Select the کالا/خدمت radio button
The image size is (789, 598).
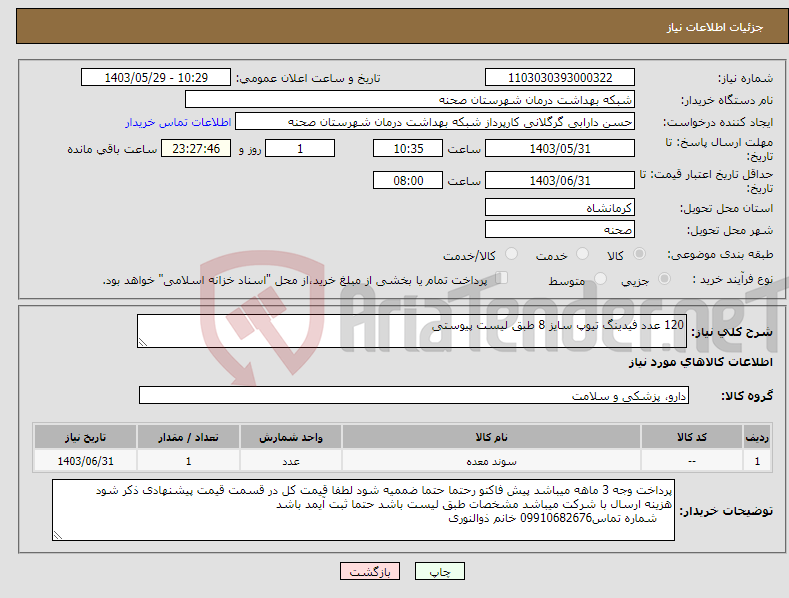pos(511,254)
